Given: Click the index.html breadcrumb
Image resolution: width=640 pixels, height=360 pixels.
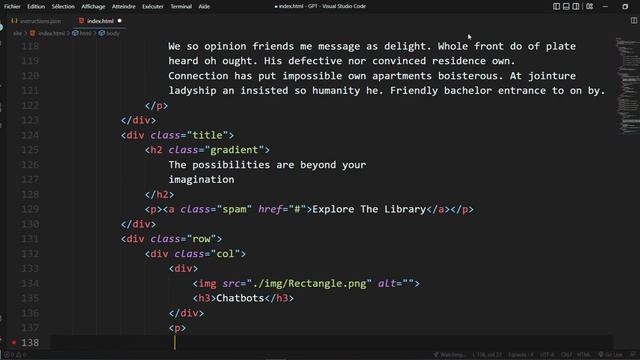Looking at the screenshot, I should point(48,33).
